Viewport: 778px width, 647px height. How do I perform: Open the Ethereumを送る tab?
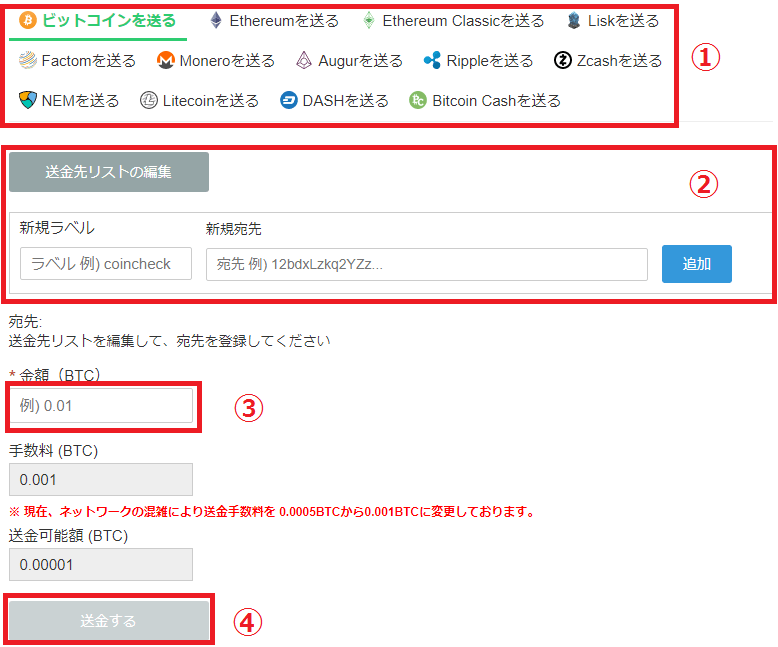coord(274,21)
